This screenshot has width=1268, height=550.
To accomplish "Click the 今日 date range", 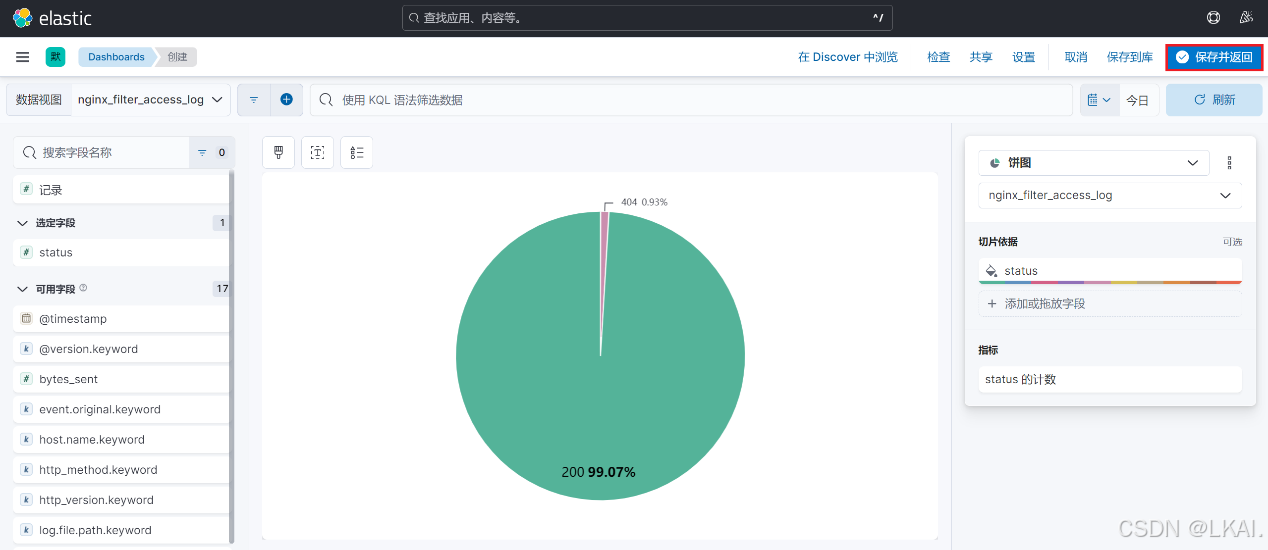I will pyautogui.click(x=1138, y=100).
